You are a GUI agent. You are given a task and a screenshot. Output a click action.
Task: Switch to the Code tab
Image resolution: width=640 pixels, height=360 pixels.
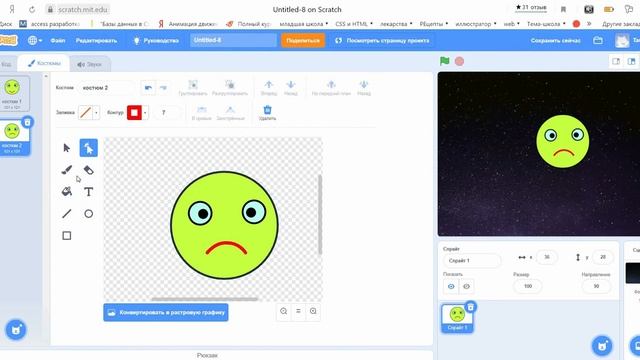pos(7,64)
